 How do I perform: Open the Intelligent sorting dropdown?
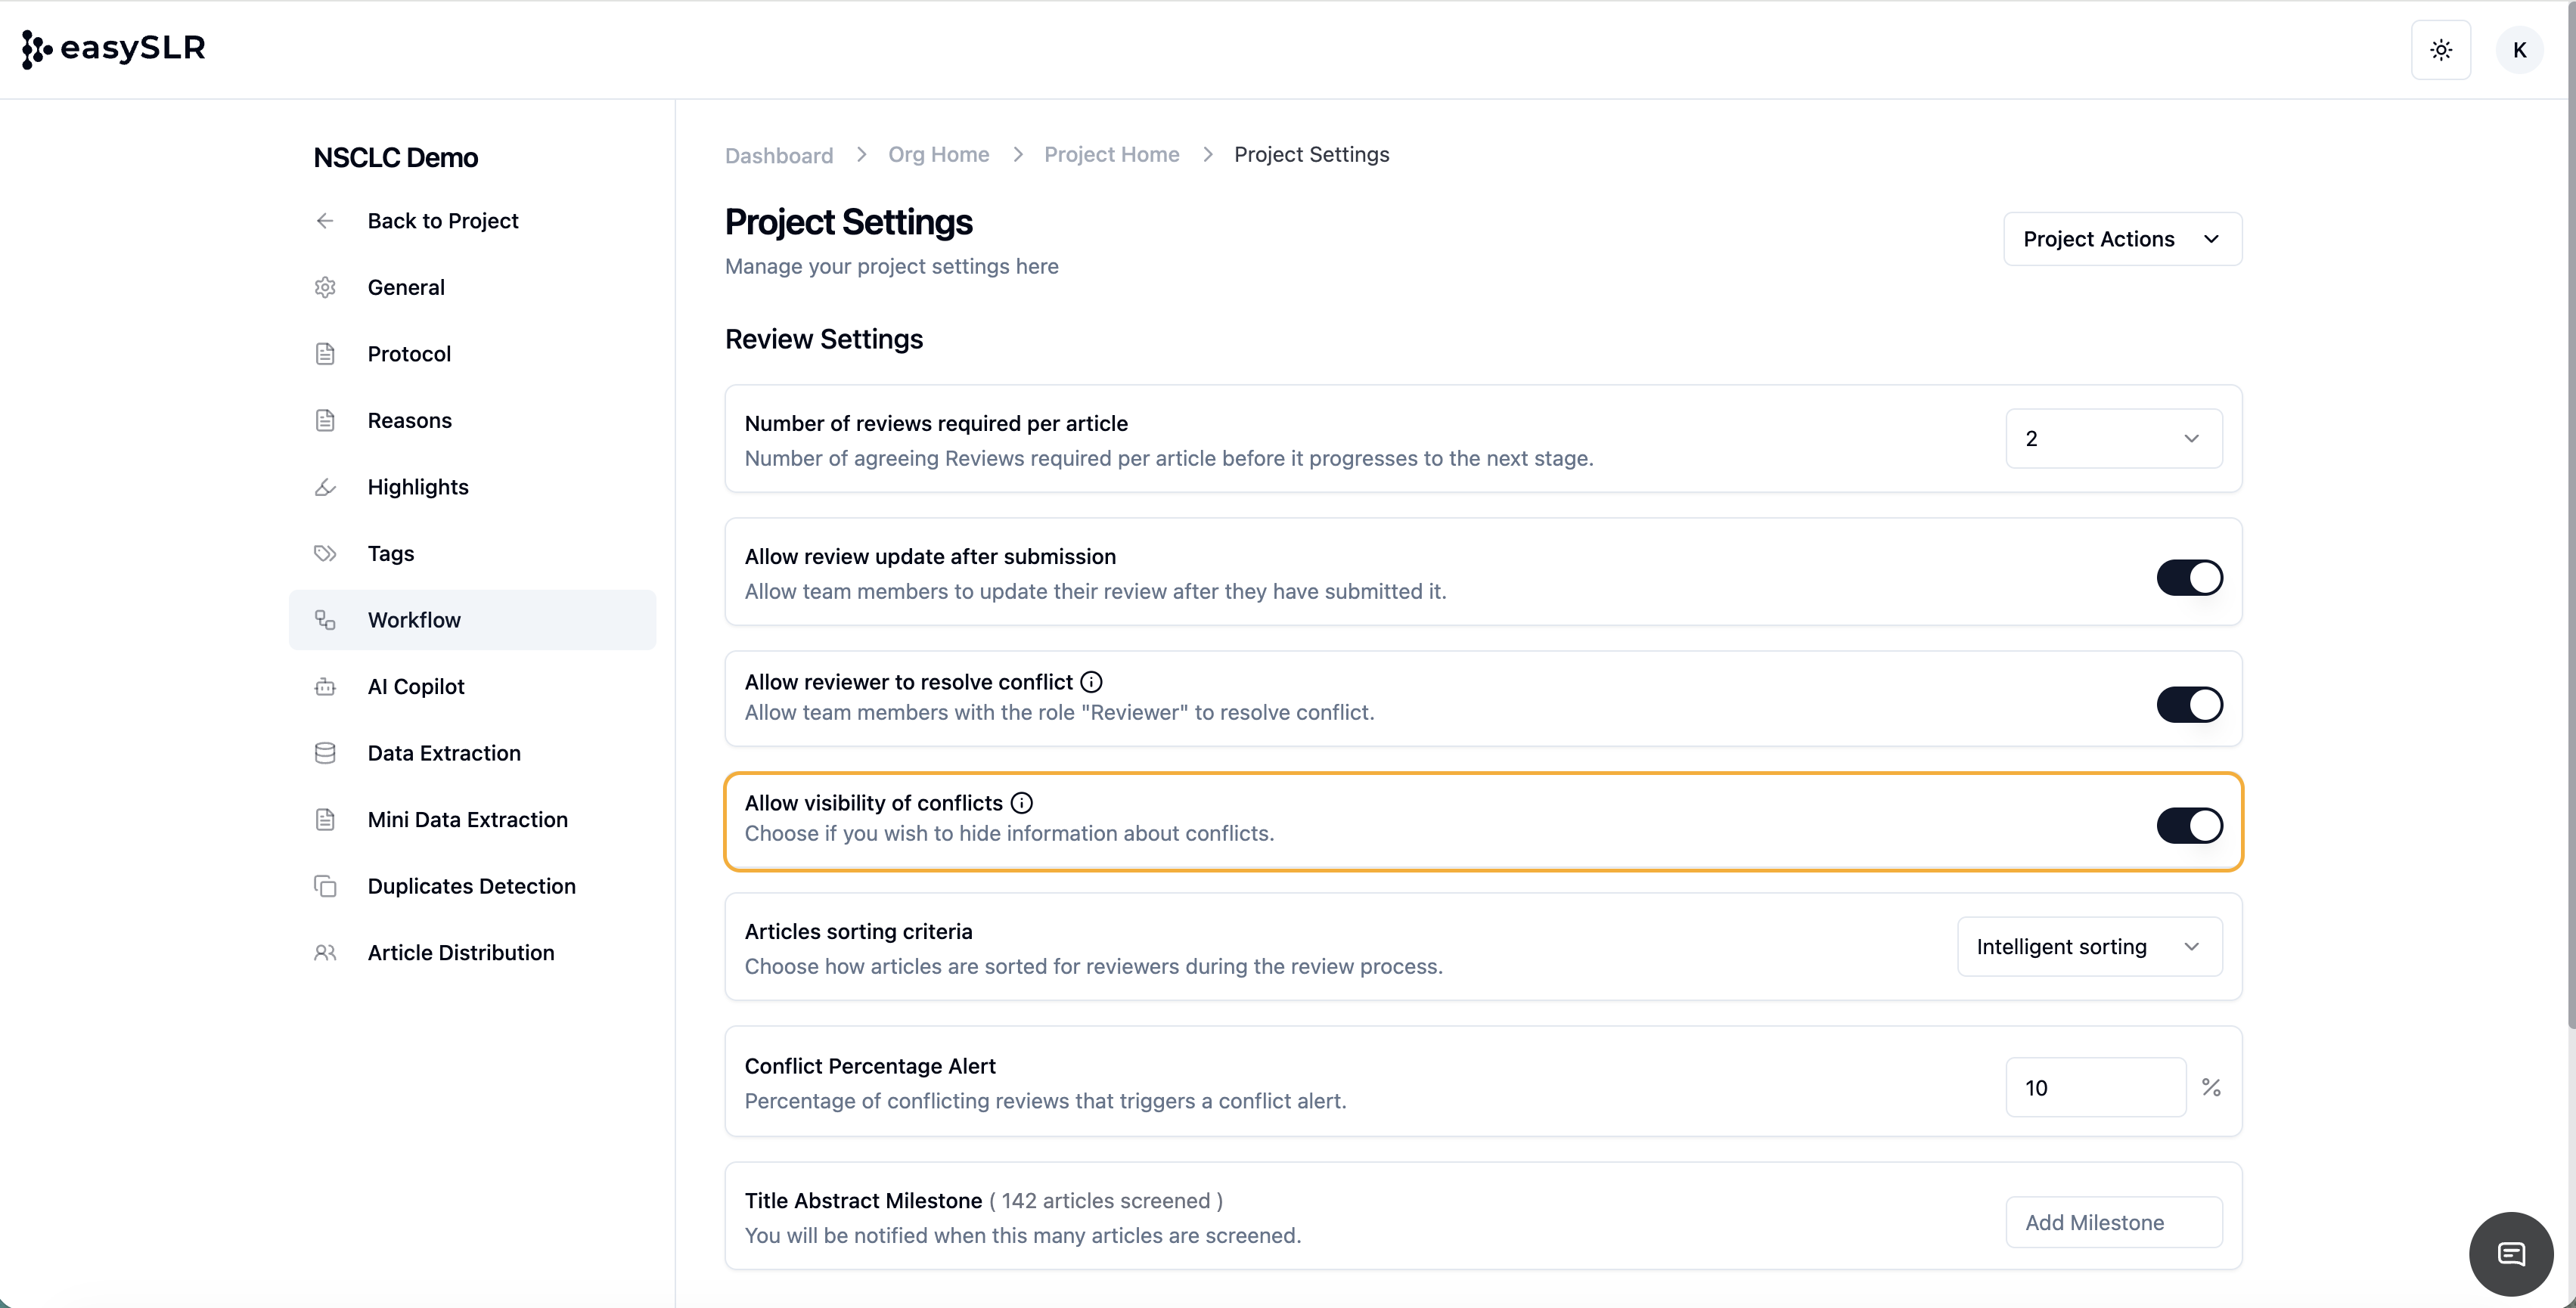tap(2088, 947)
